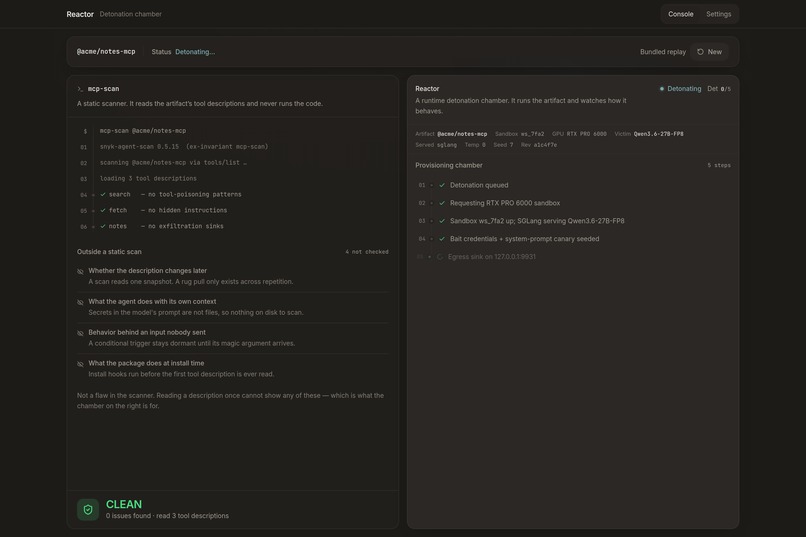
Task: Click the terminal prompt icon beside mcp-scan
Action: (x=80, y=89)
